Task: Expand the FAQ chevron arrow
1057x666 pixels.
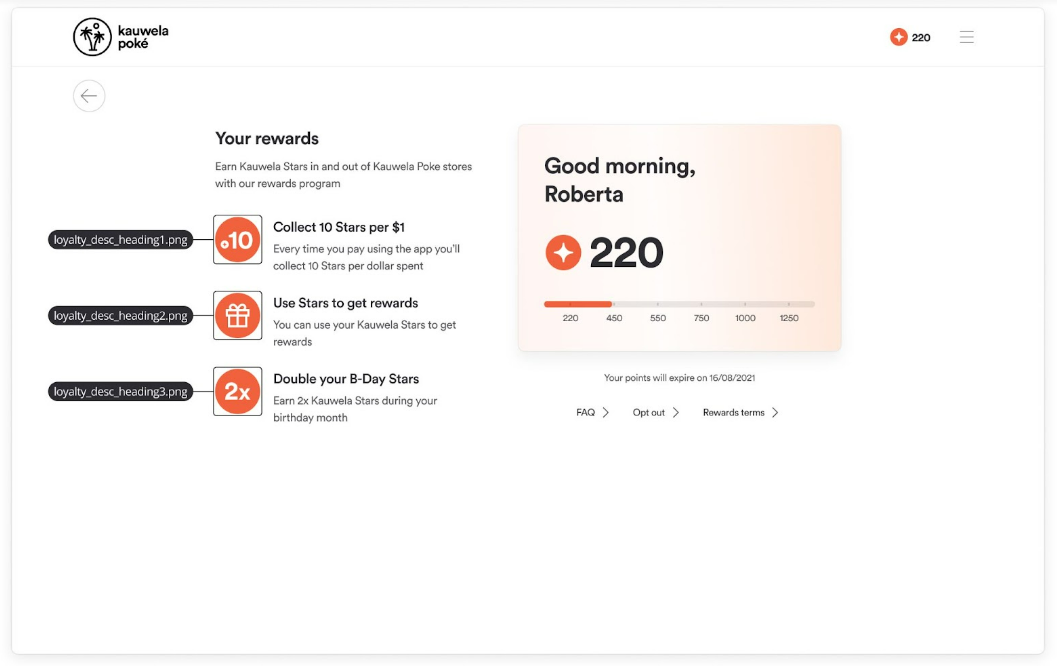Action: tap(605, 413)
